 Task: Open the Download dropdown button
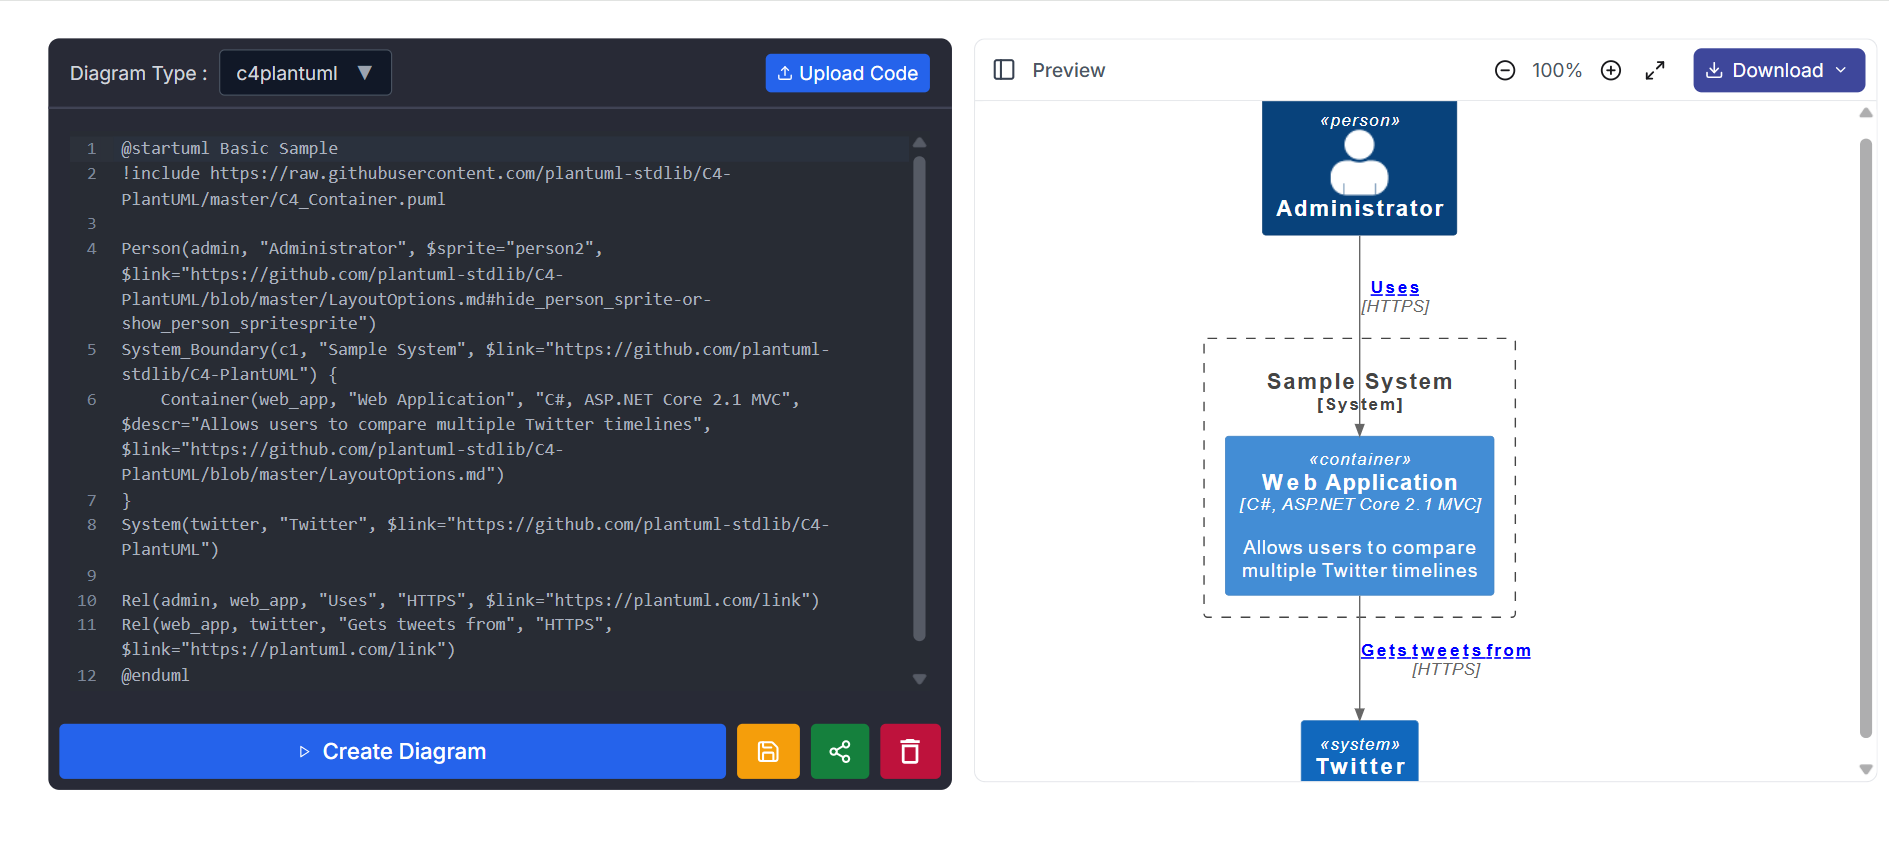coord(1779,70)
